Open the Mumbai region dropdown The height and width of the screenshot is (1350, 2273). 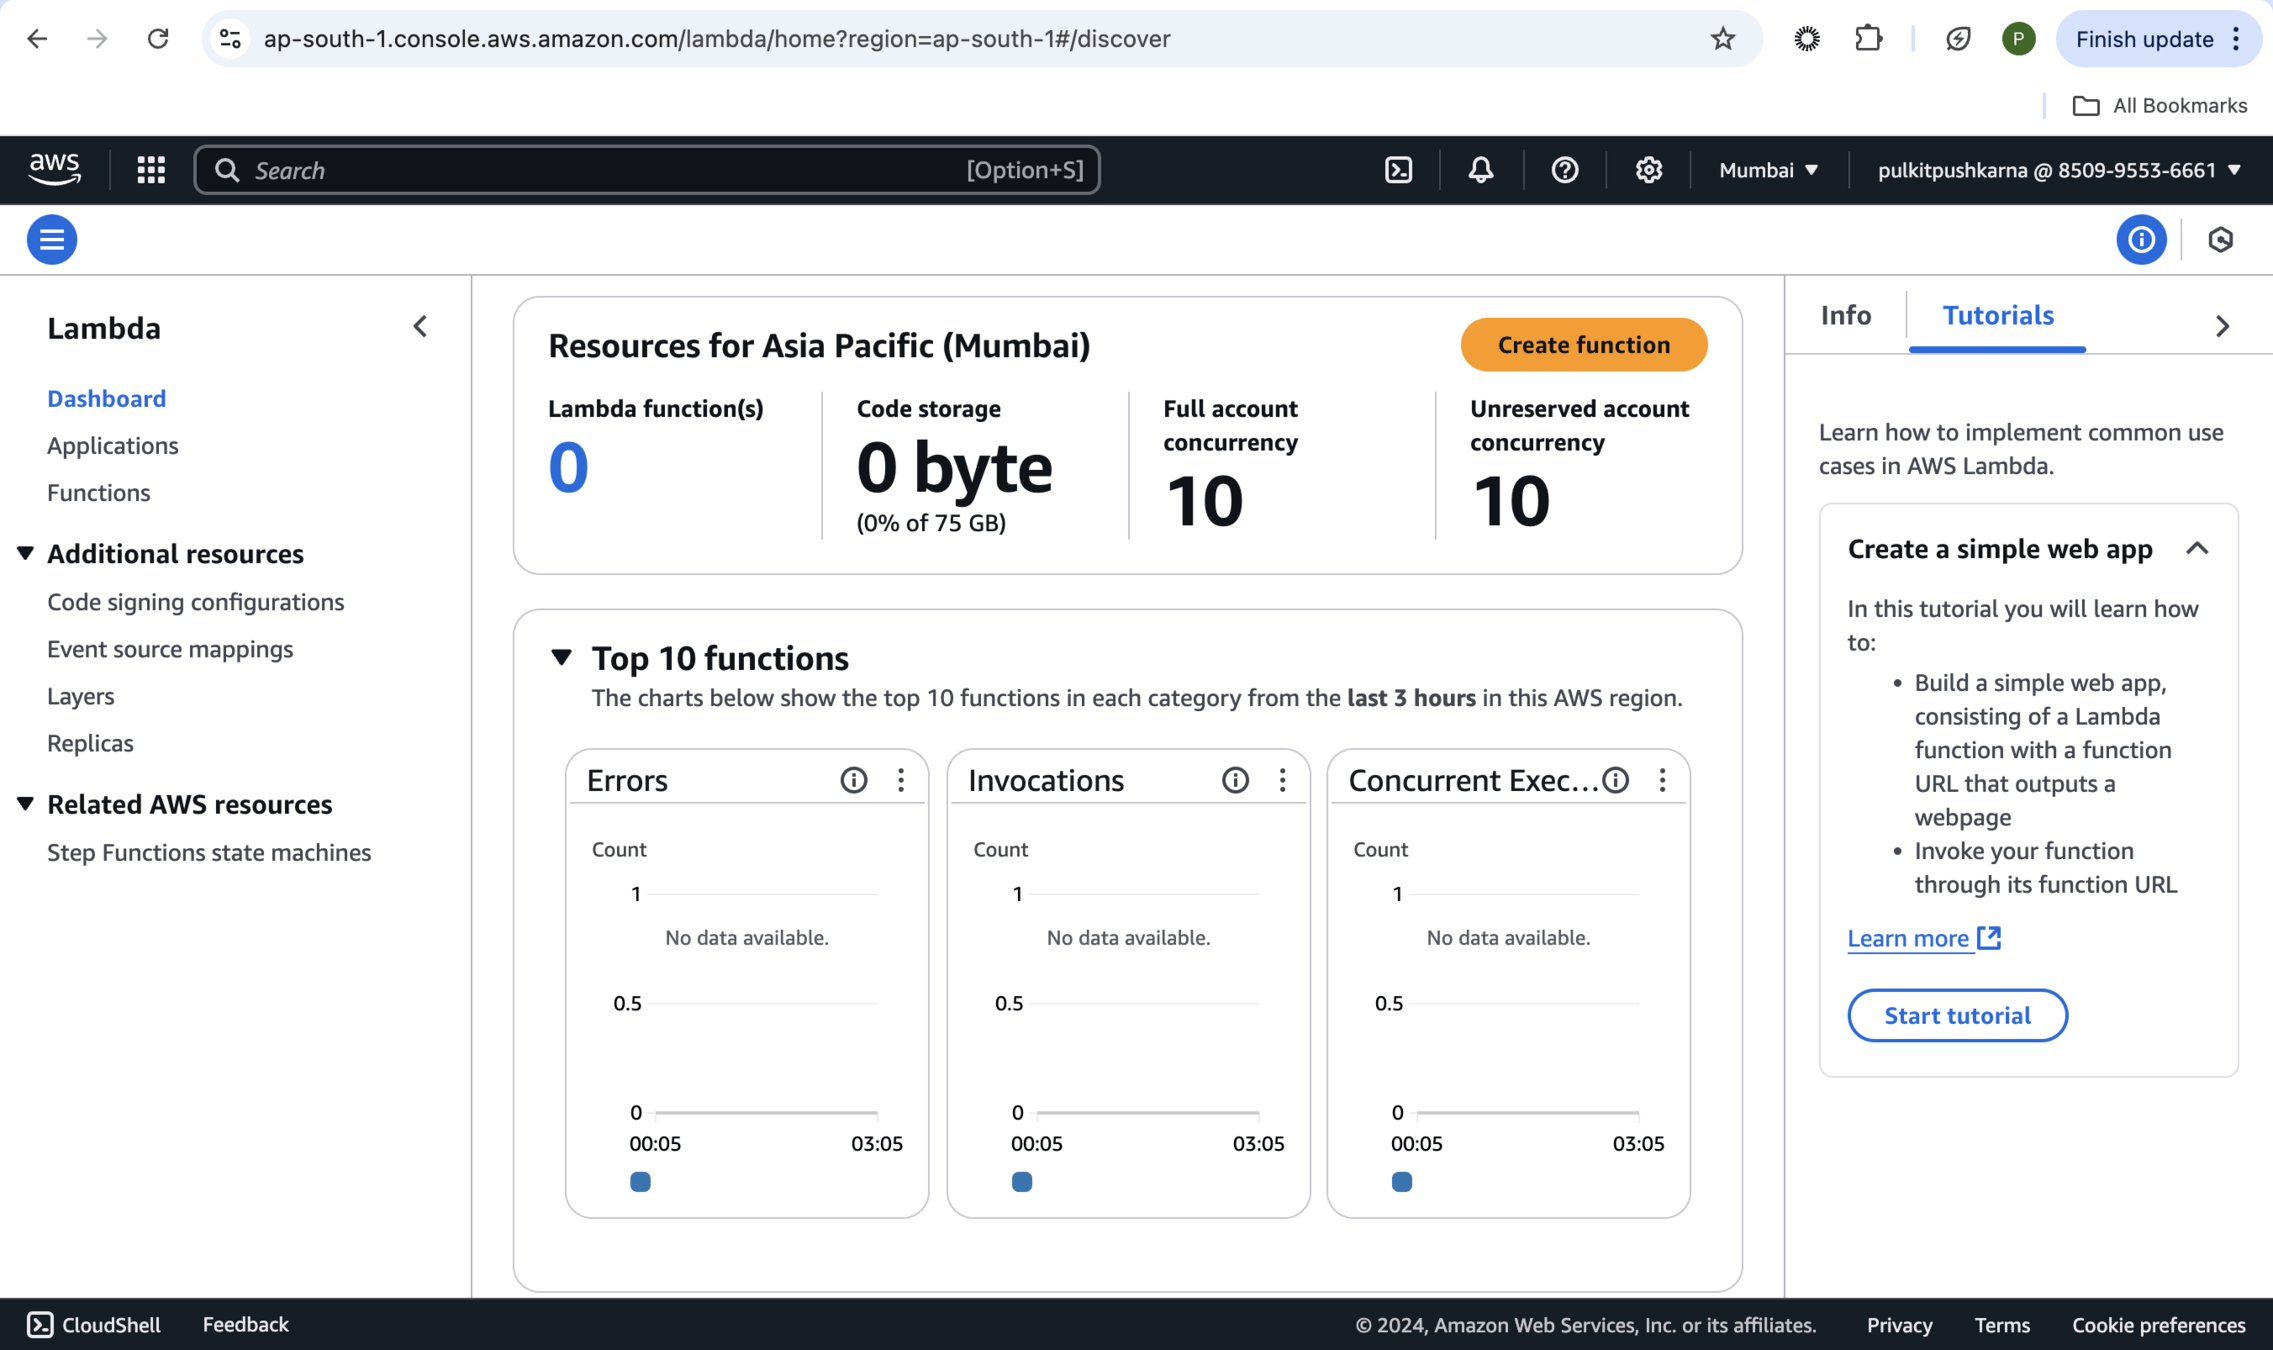1768,170
